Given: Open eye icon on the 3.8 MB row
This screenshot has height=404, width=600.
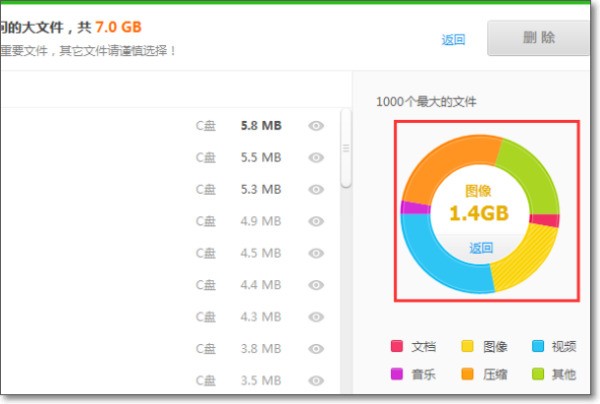Looking at the screenshot, I should [316, 349].
